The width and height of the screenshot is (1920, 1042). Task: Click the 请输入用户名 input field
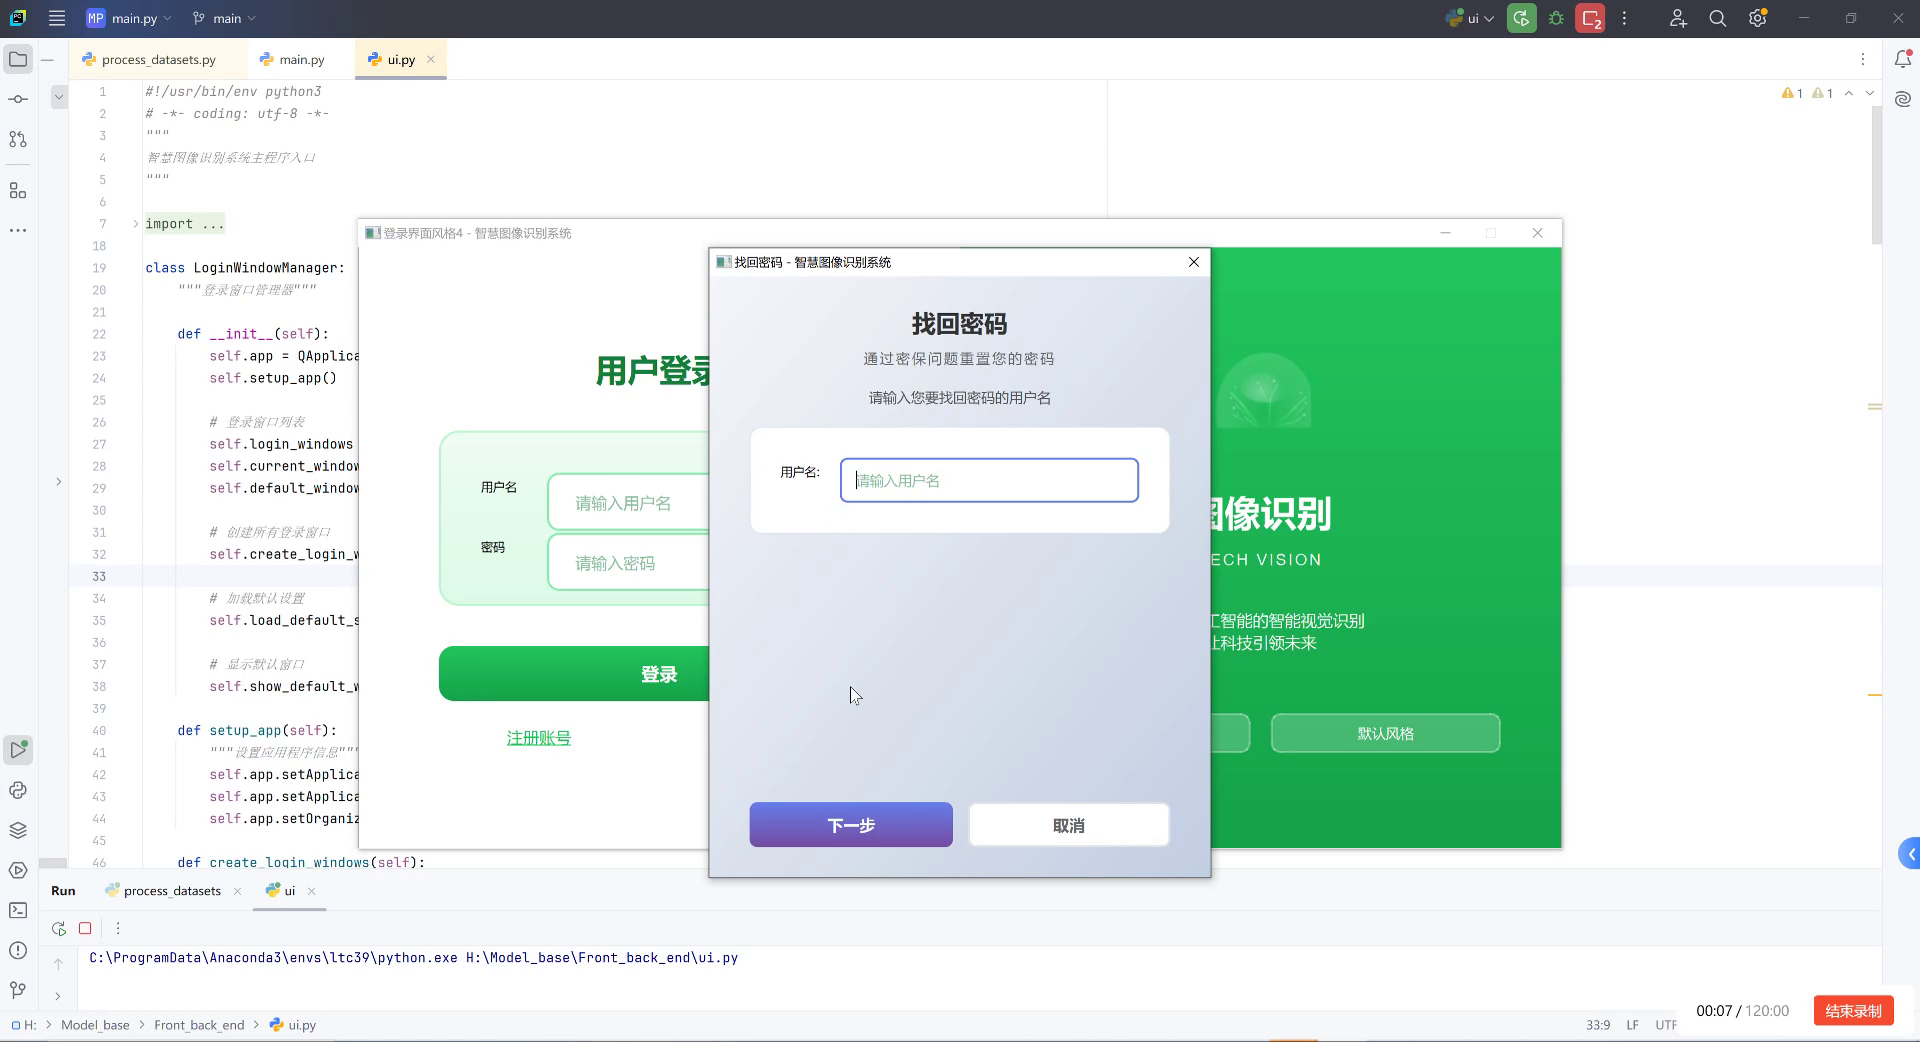[x=988, y=481]
